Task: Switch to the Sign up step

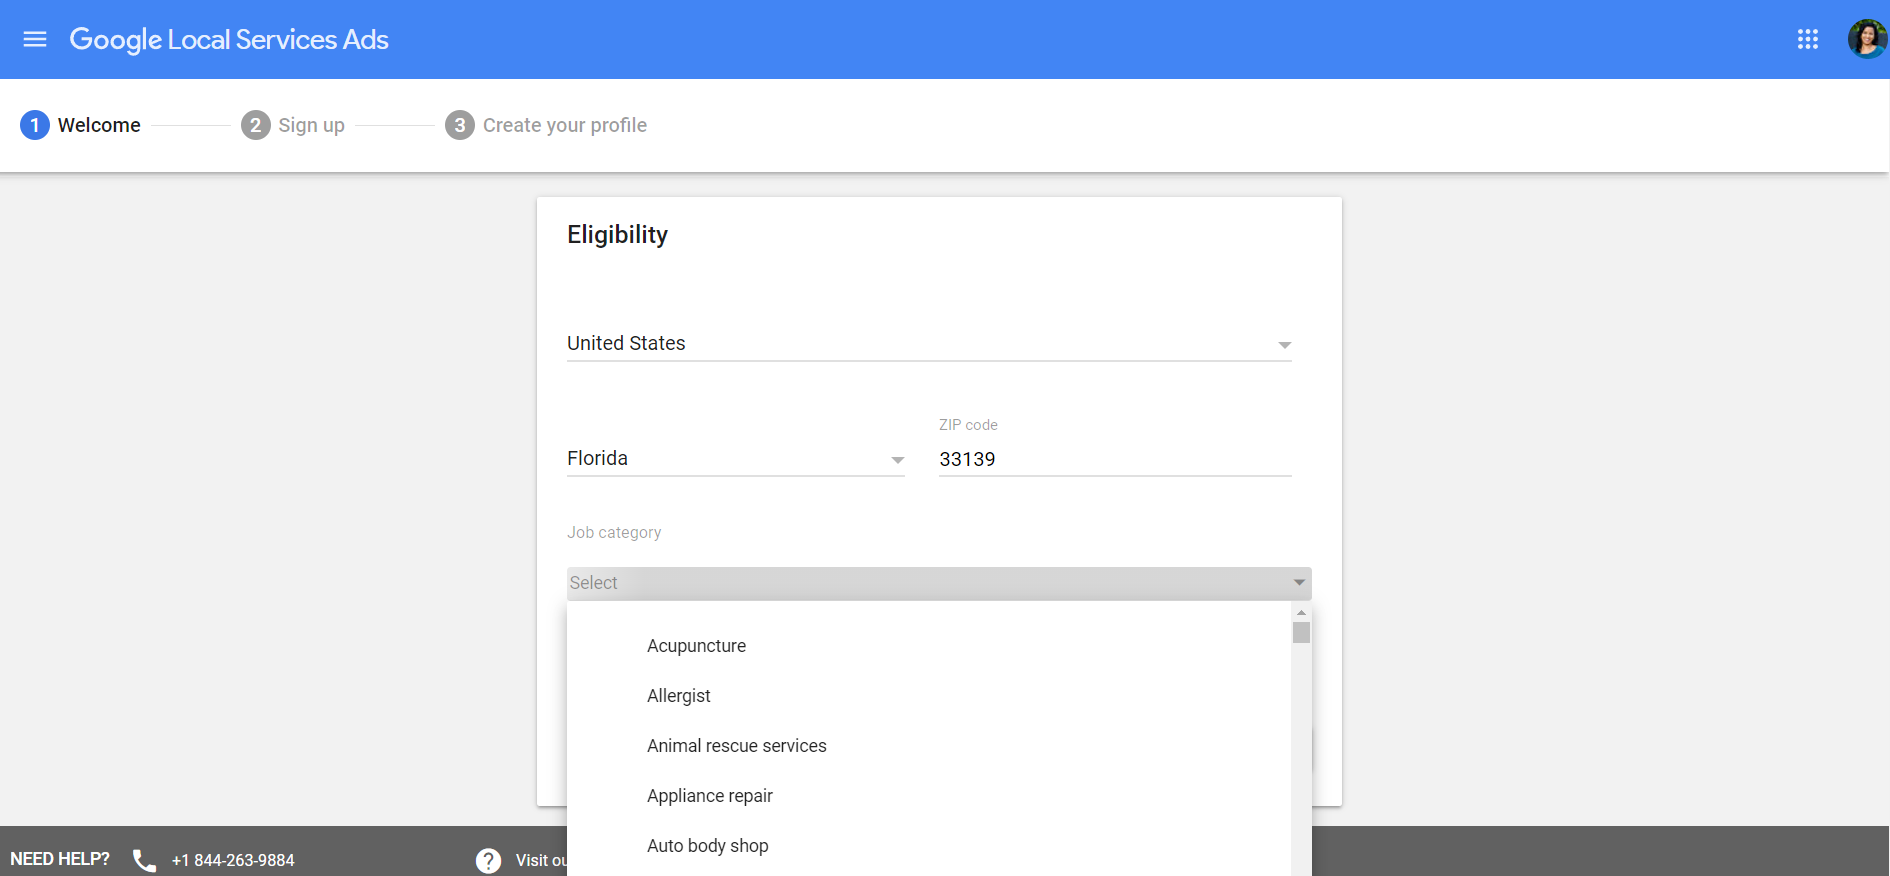Action: coord(293,125)
